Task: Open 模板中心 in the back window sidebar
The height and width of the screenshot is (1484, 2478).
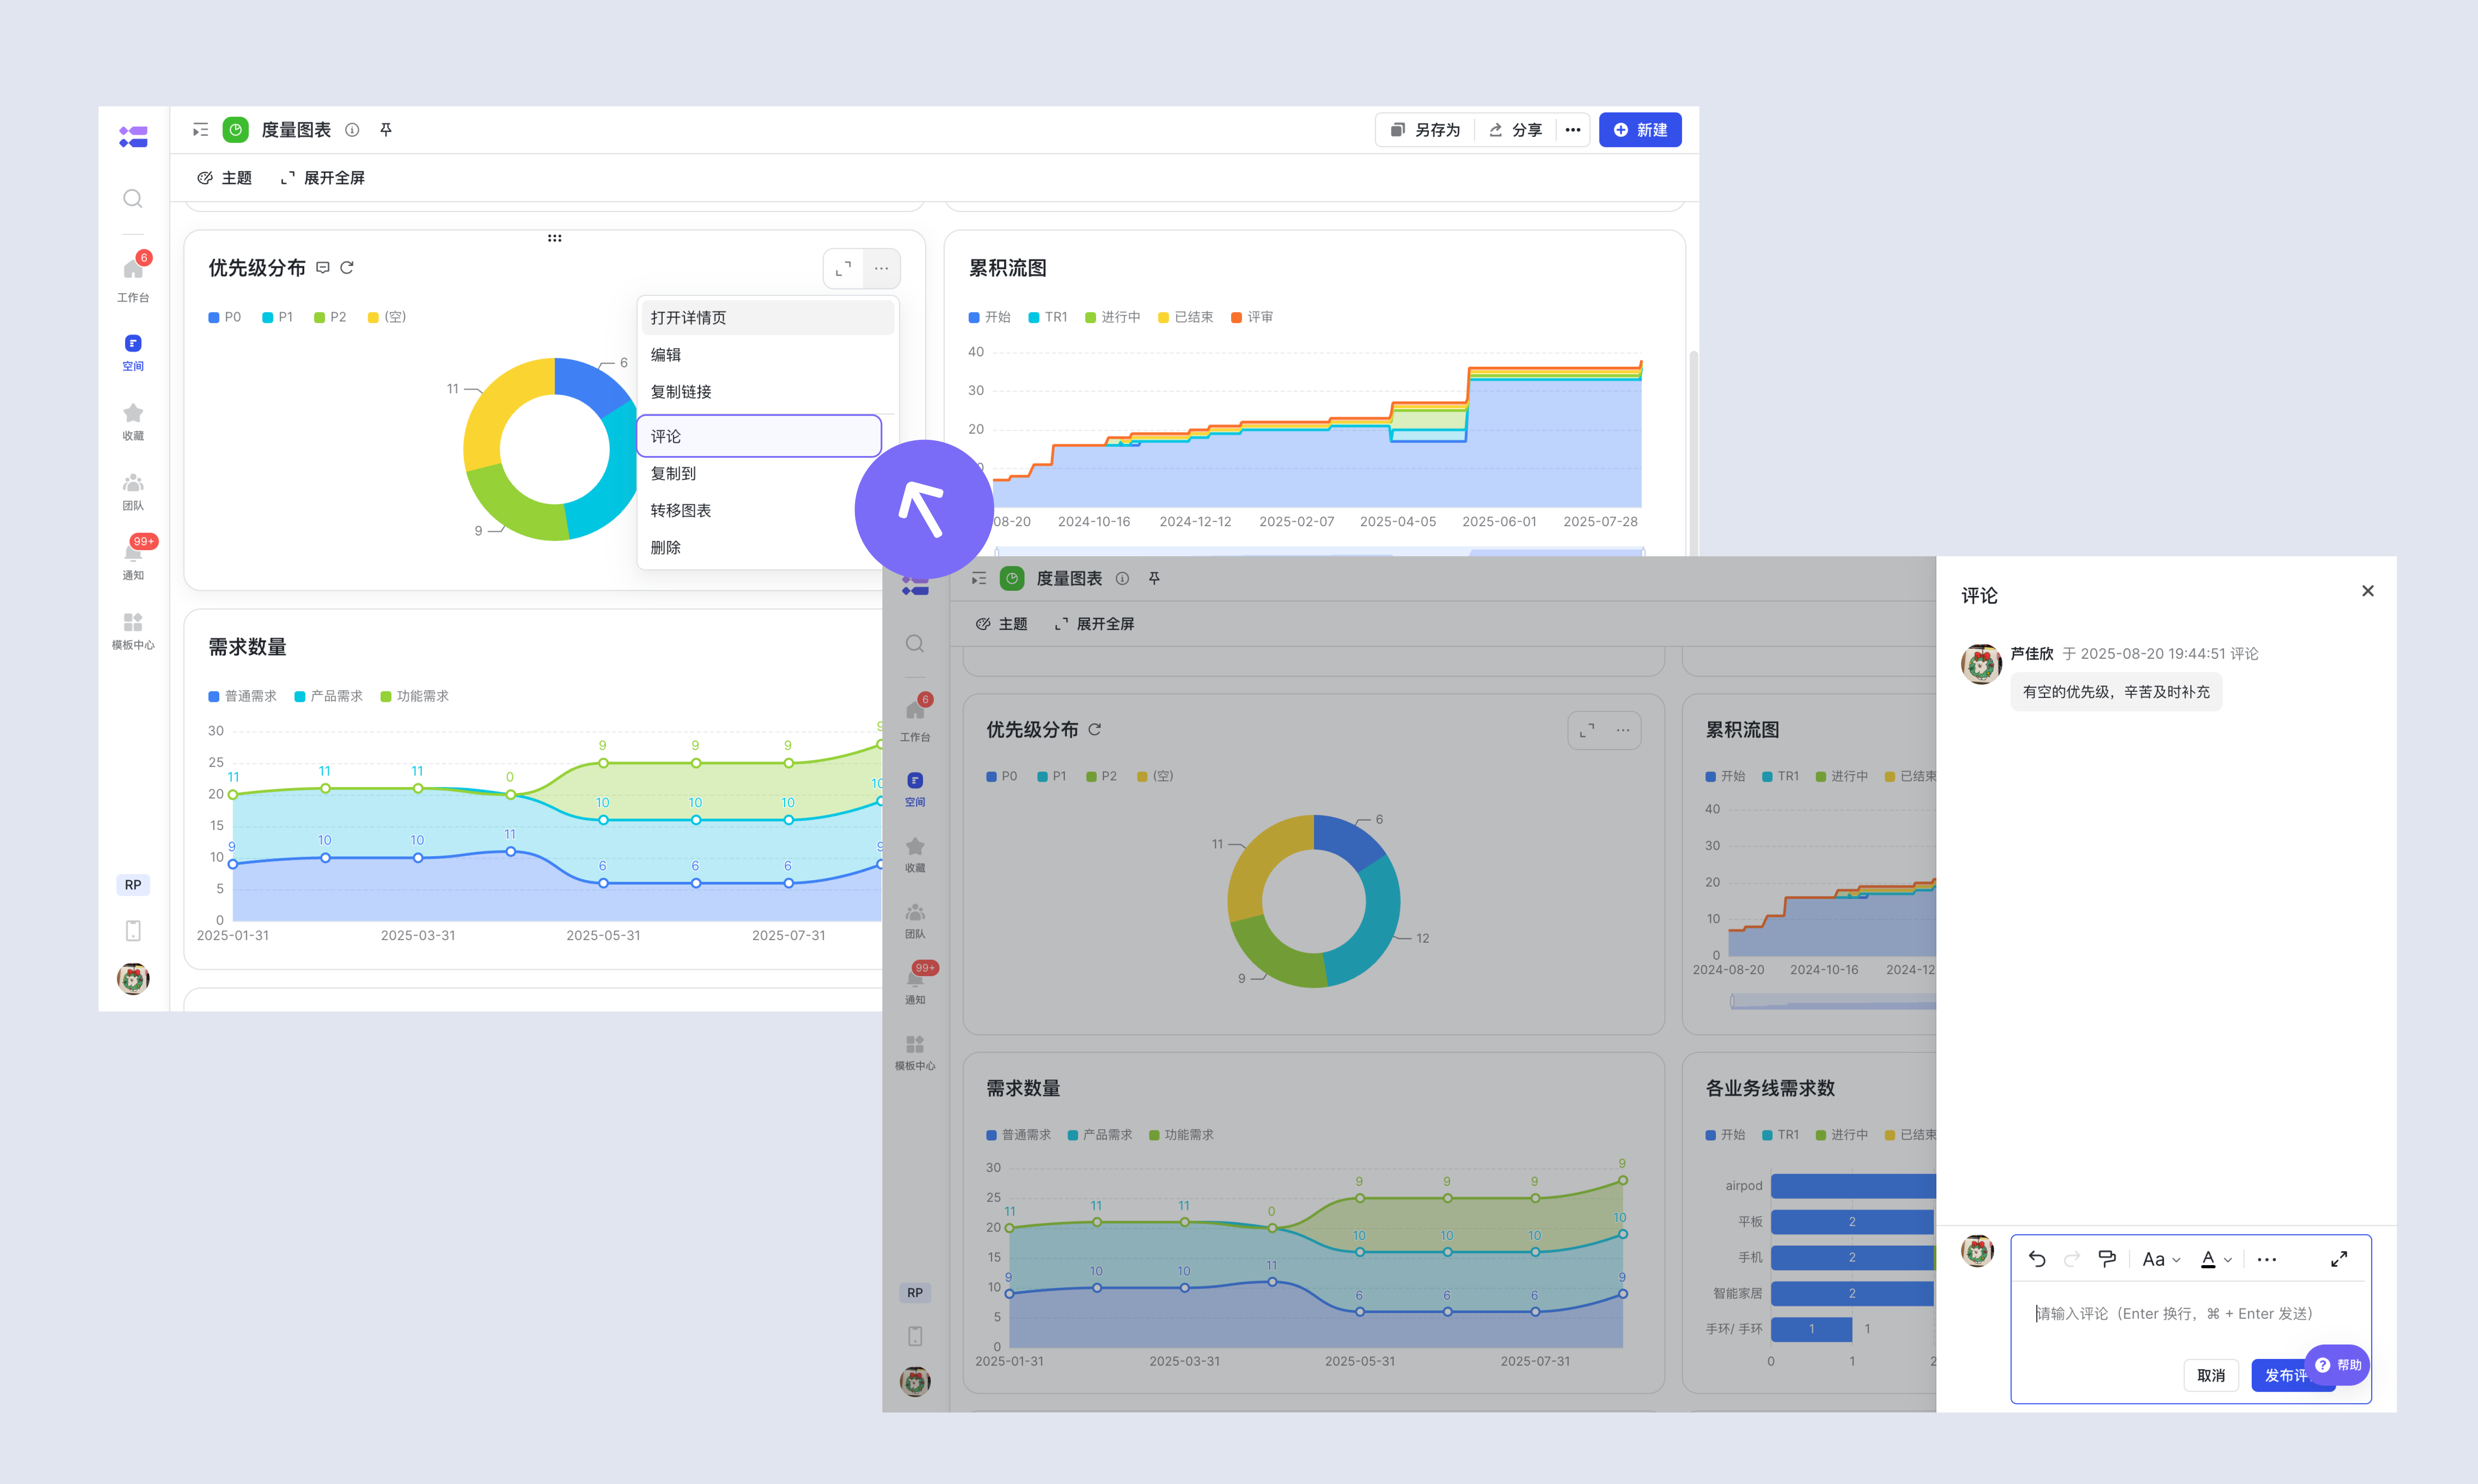Action: 133,631
